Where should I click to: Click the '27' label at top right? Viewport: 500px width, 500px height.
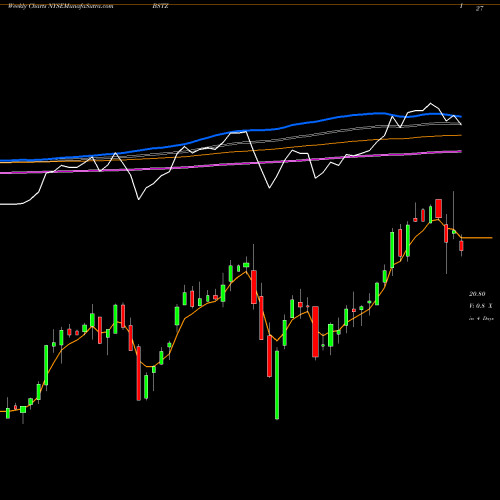pos(479,9)
